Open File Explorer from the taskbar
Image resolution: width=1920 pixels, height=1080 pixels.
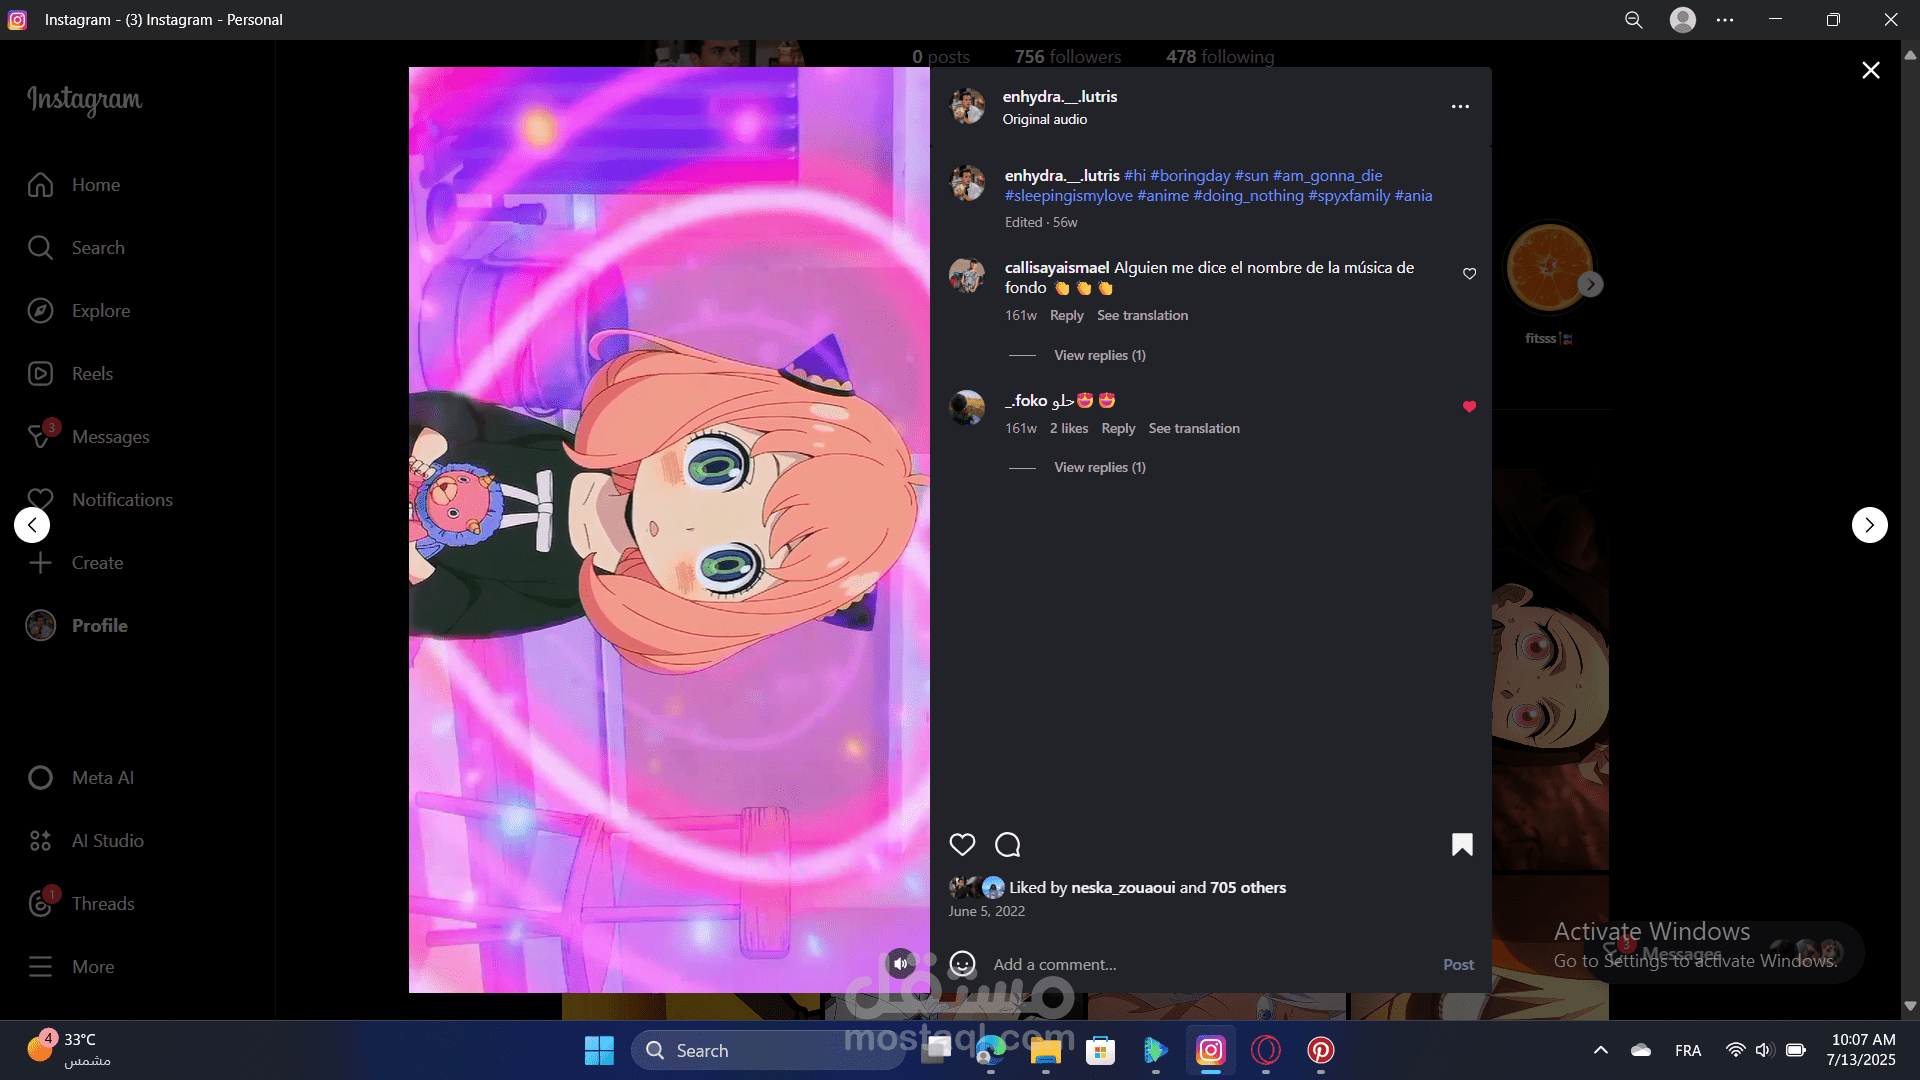click(1045, 1050)
